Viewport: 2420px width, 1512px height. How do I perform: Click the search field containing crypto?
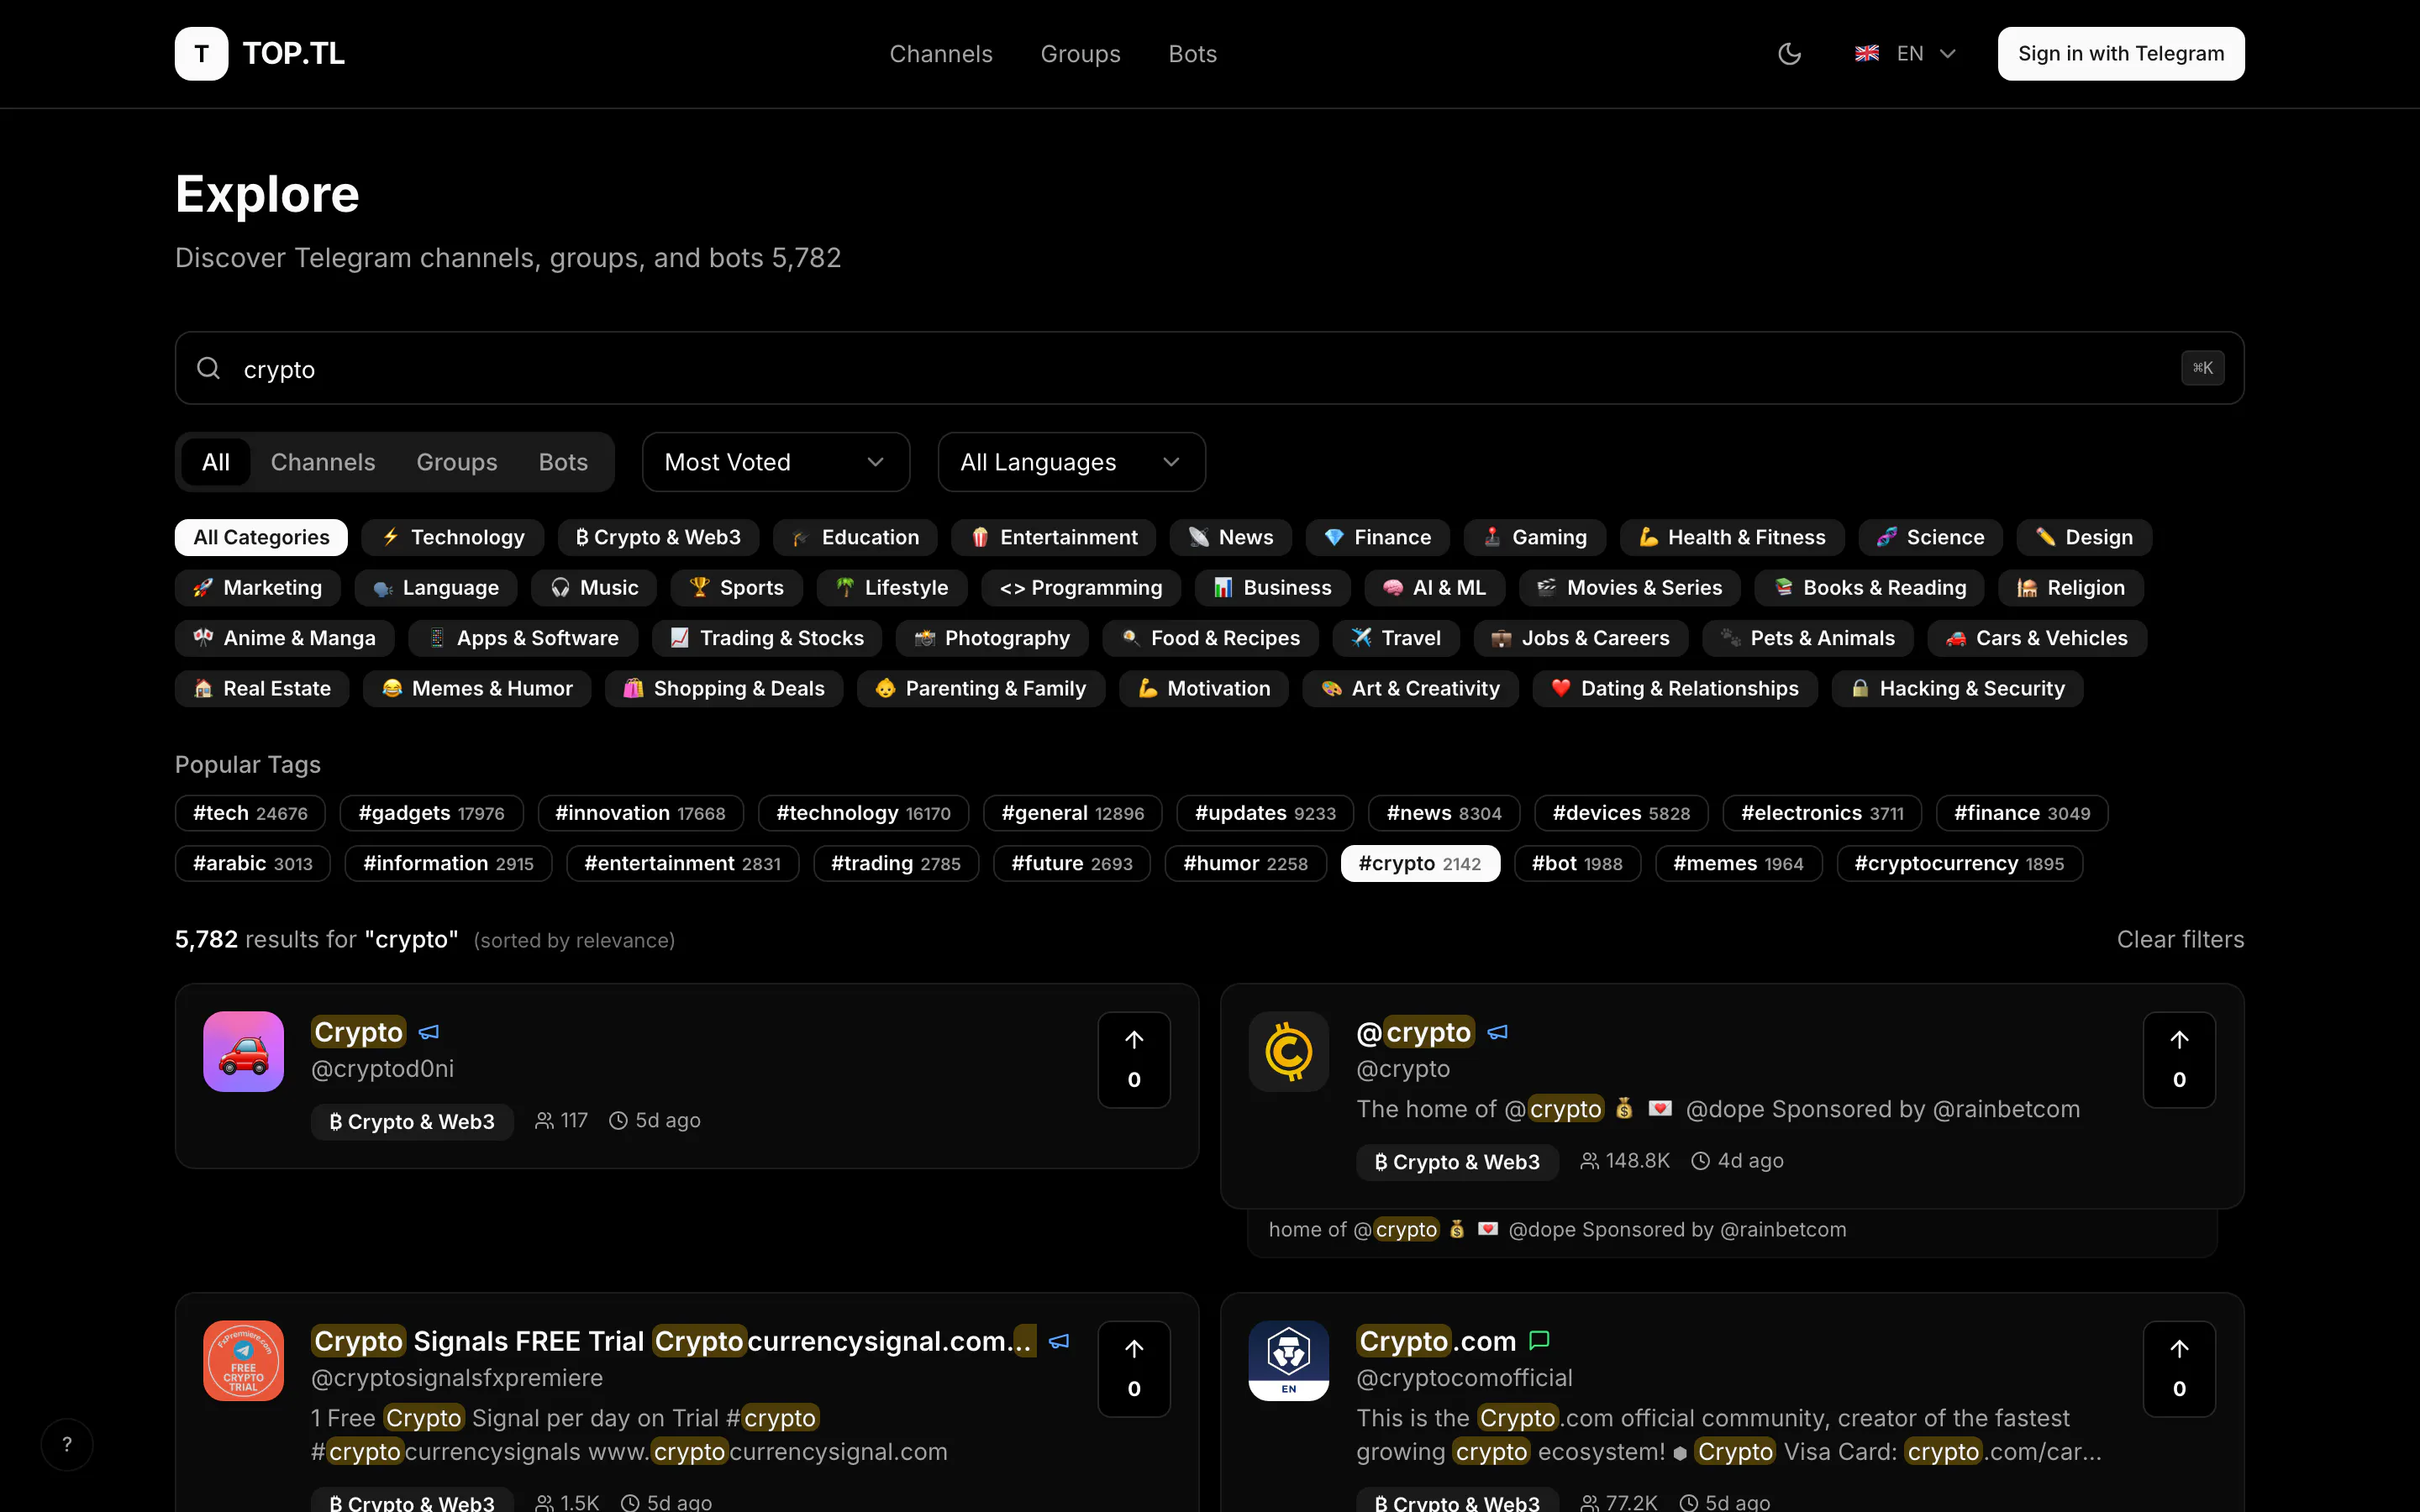pyautogui.click(x=1210, y=368)
